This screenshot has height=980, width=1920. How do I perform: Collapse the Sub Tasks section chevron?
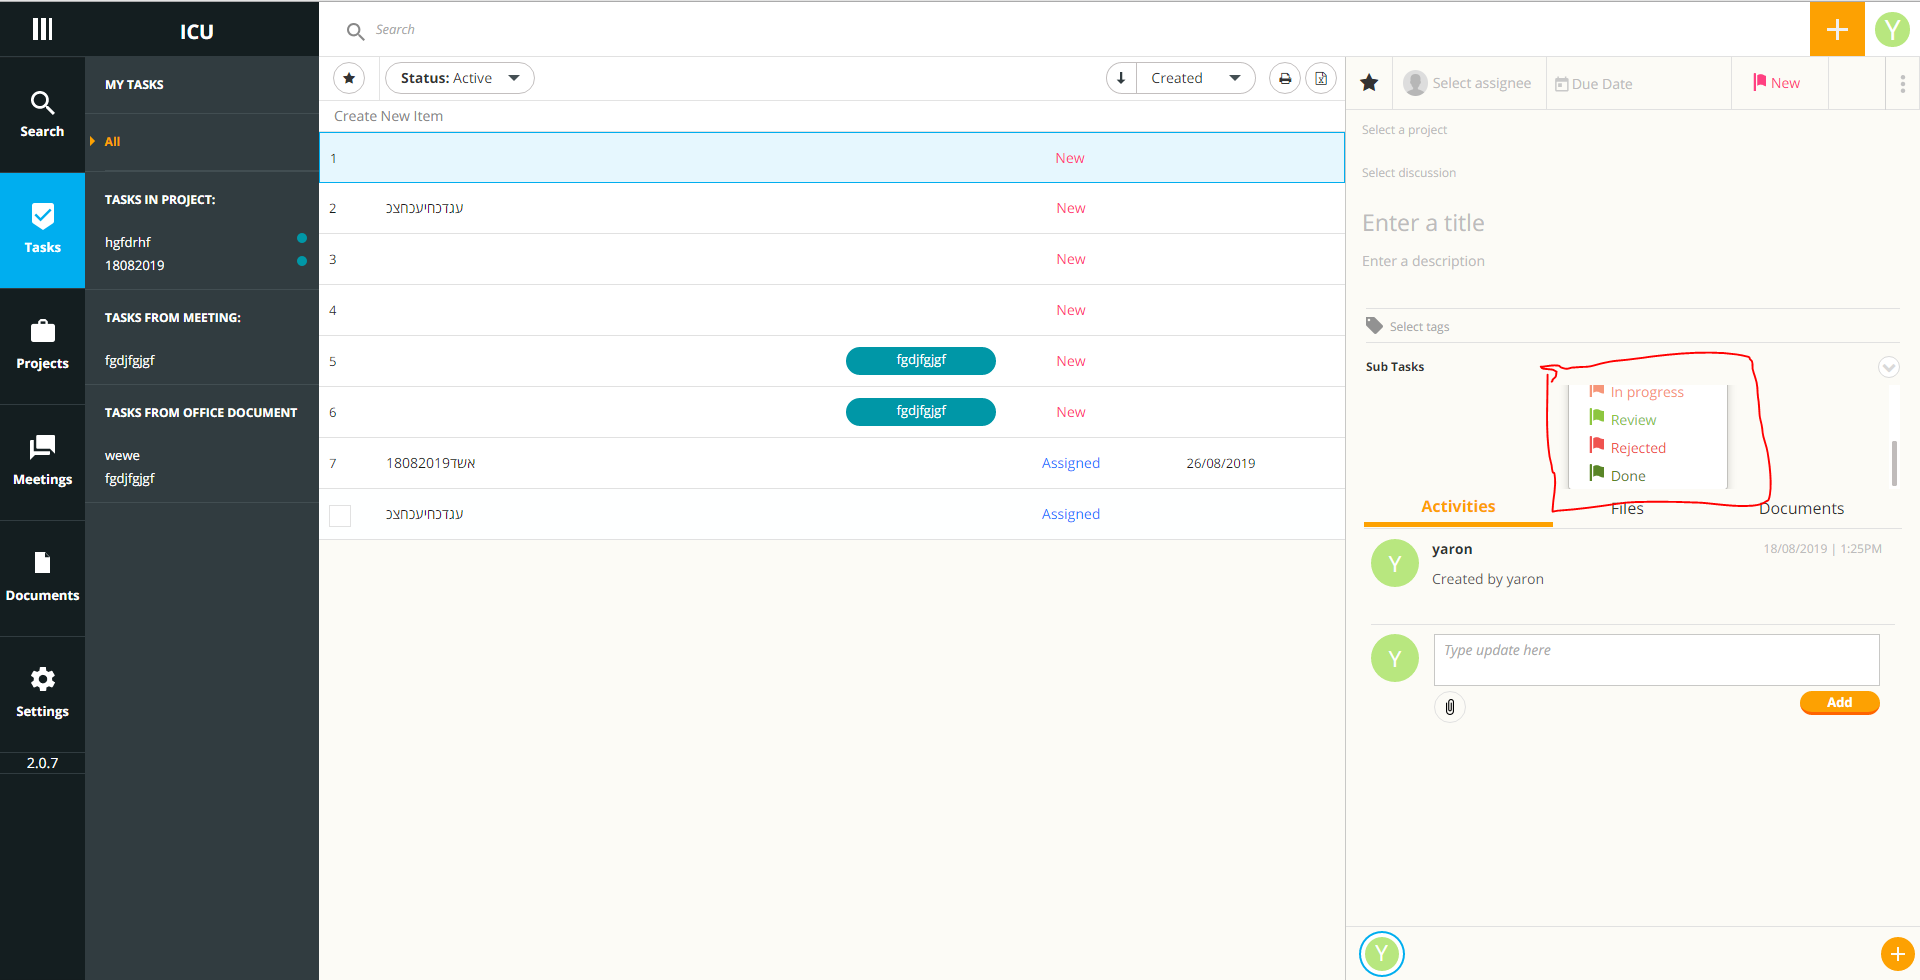click(1888, 367)
